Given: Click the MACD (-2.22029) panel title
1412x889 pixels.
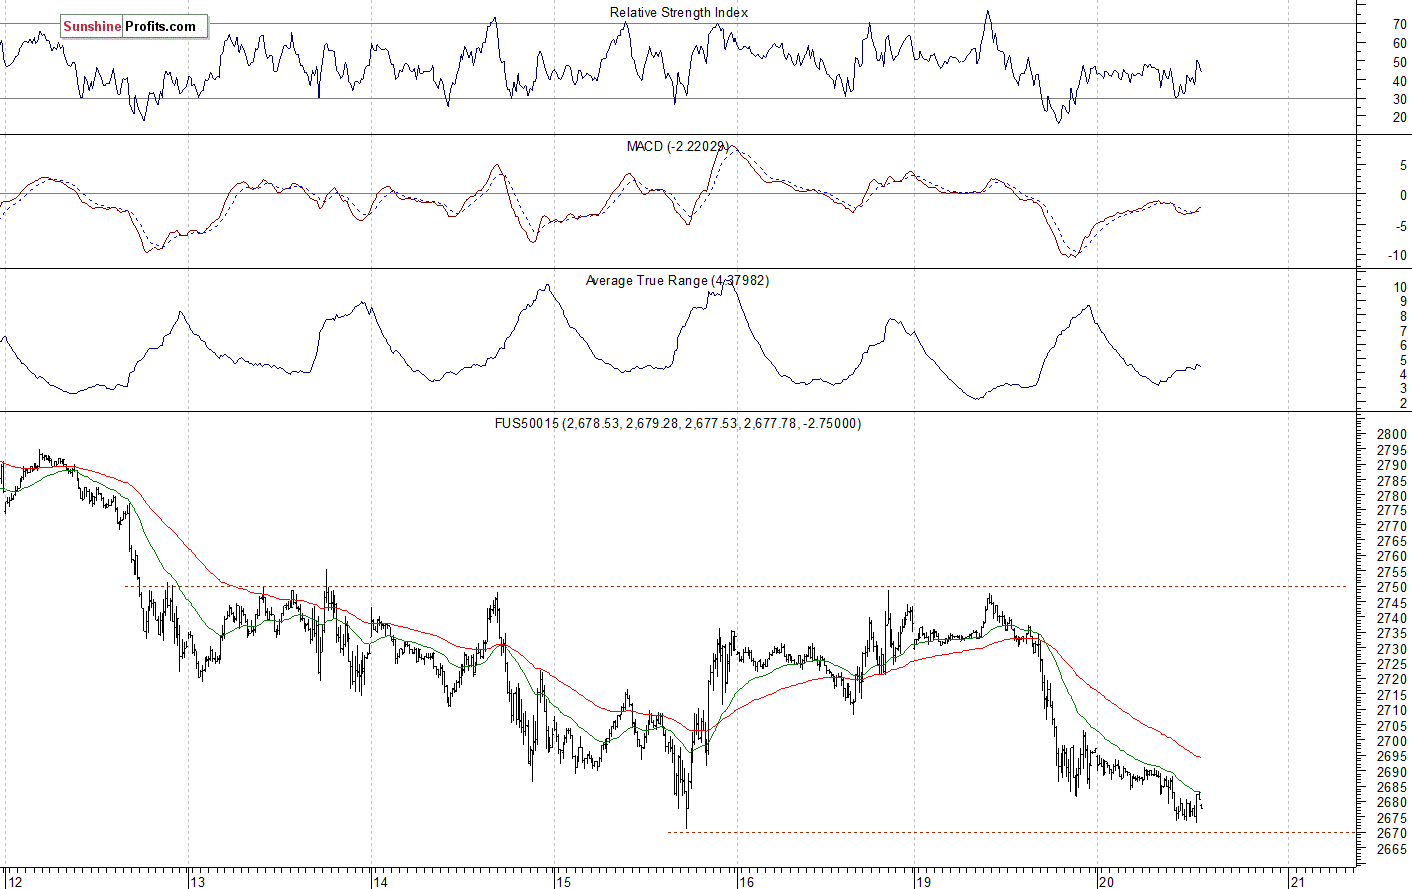Looking at the screenshot, I should point(678,146).
